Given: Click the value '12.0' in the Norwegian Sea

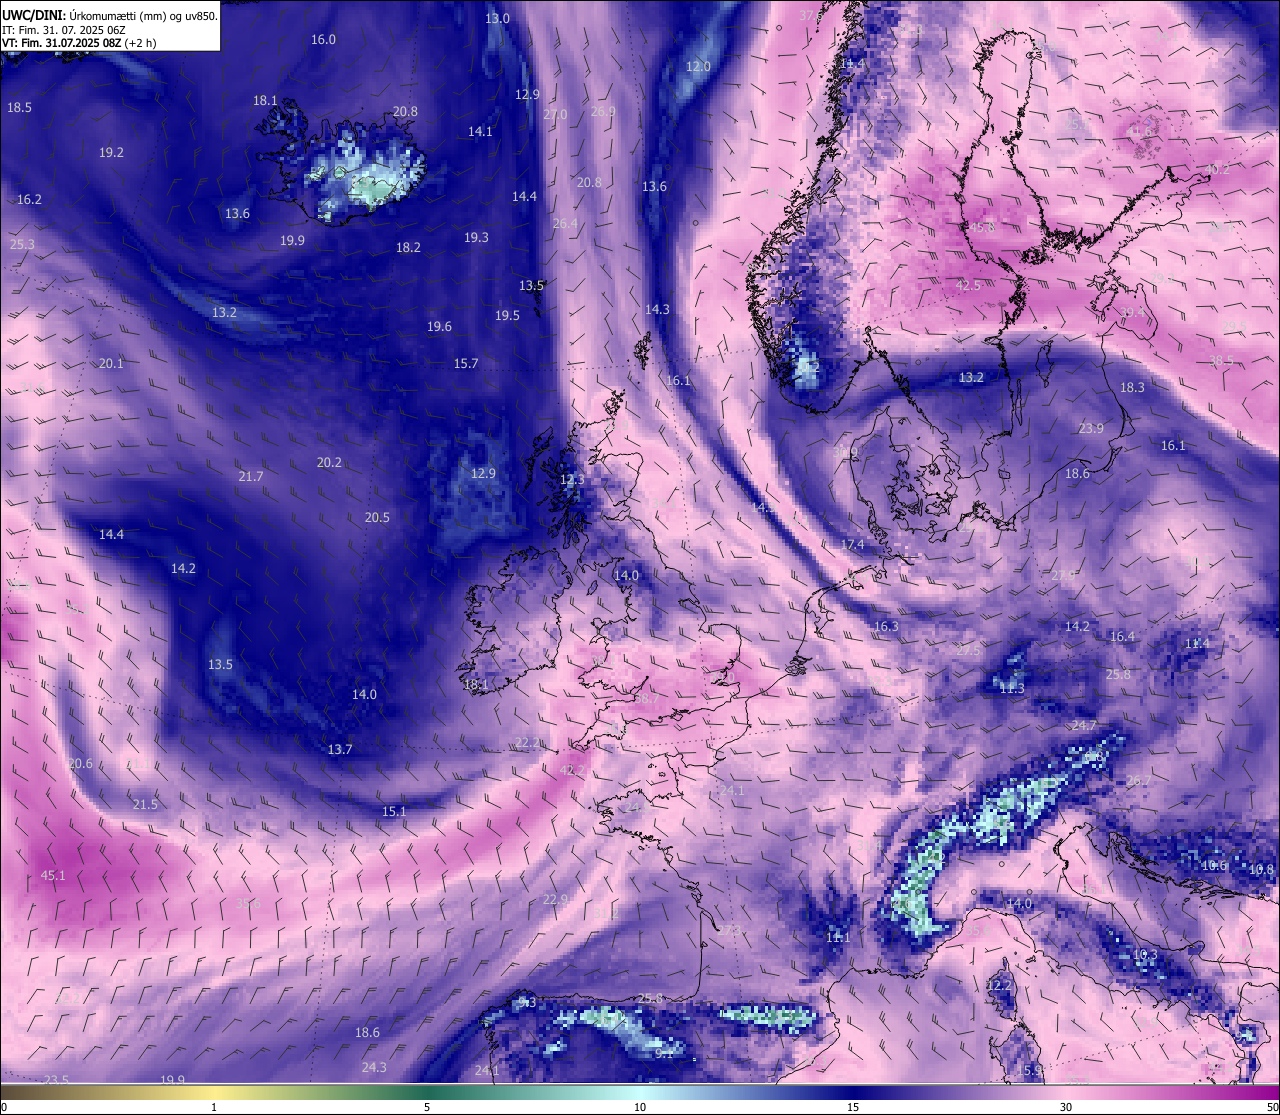Looking at the screenshot, I should tap(698, 66).
